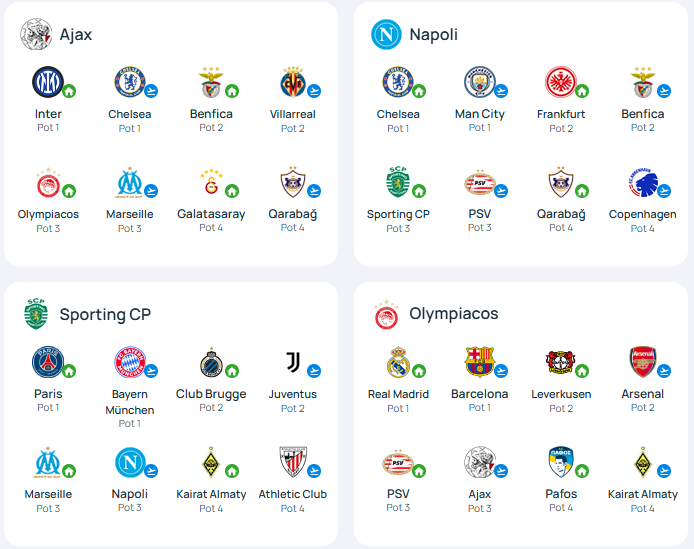The width and height of the screenshot is (694, 549).
Task: Click blue away badge next to Arsenal
Action: click(663, 371)
